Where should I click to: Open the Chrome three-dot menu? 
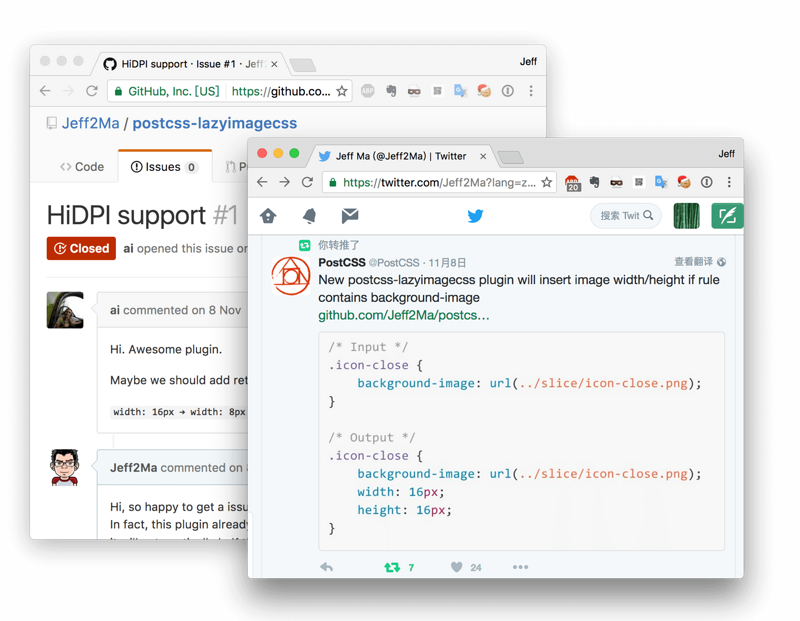tap(730, 183)
